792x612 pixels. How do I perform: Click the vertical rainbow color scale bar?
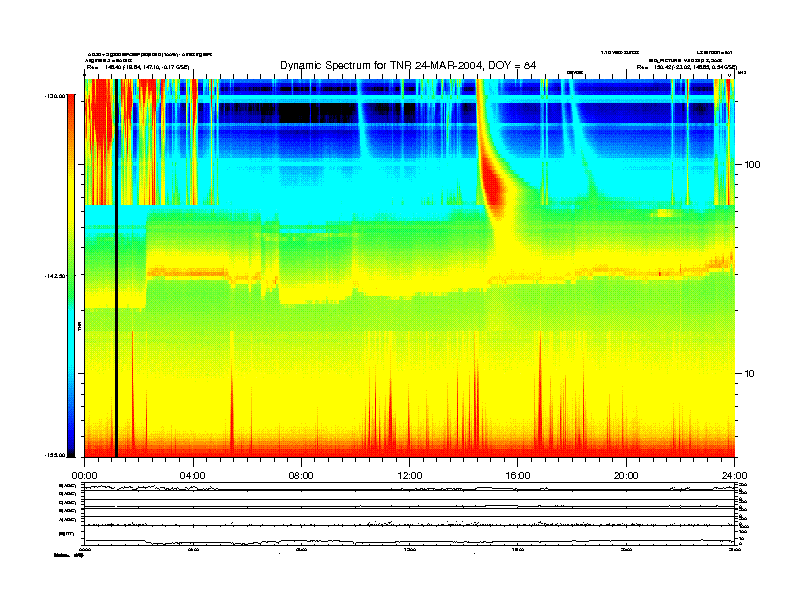pos(71,276)
